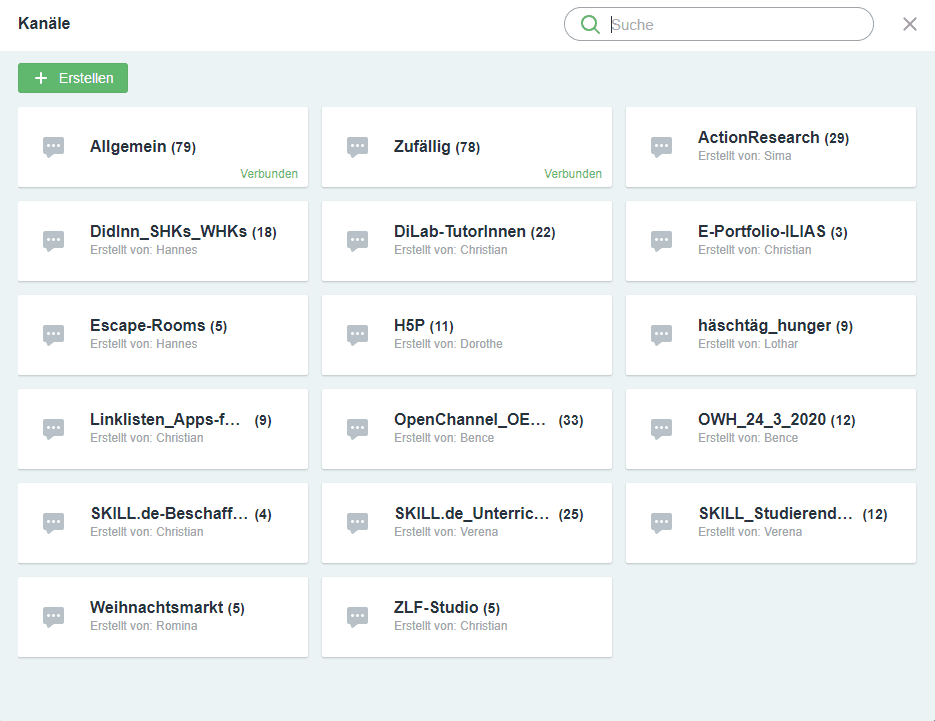Open the Weihnachtsmarkt (5) channel
The width and height of the screenshot is (935, 721).
pos(163,617)
